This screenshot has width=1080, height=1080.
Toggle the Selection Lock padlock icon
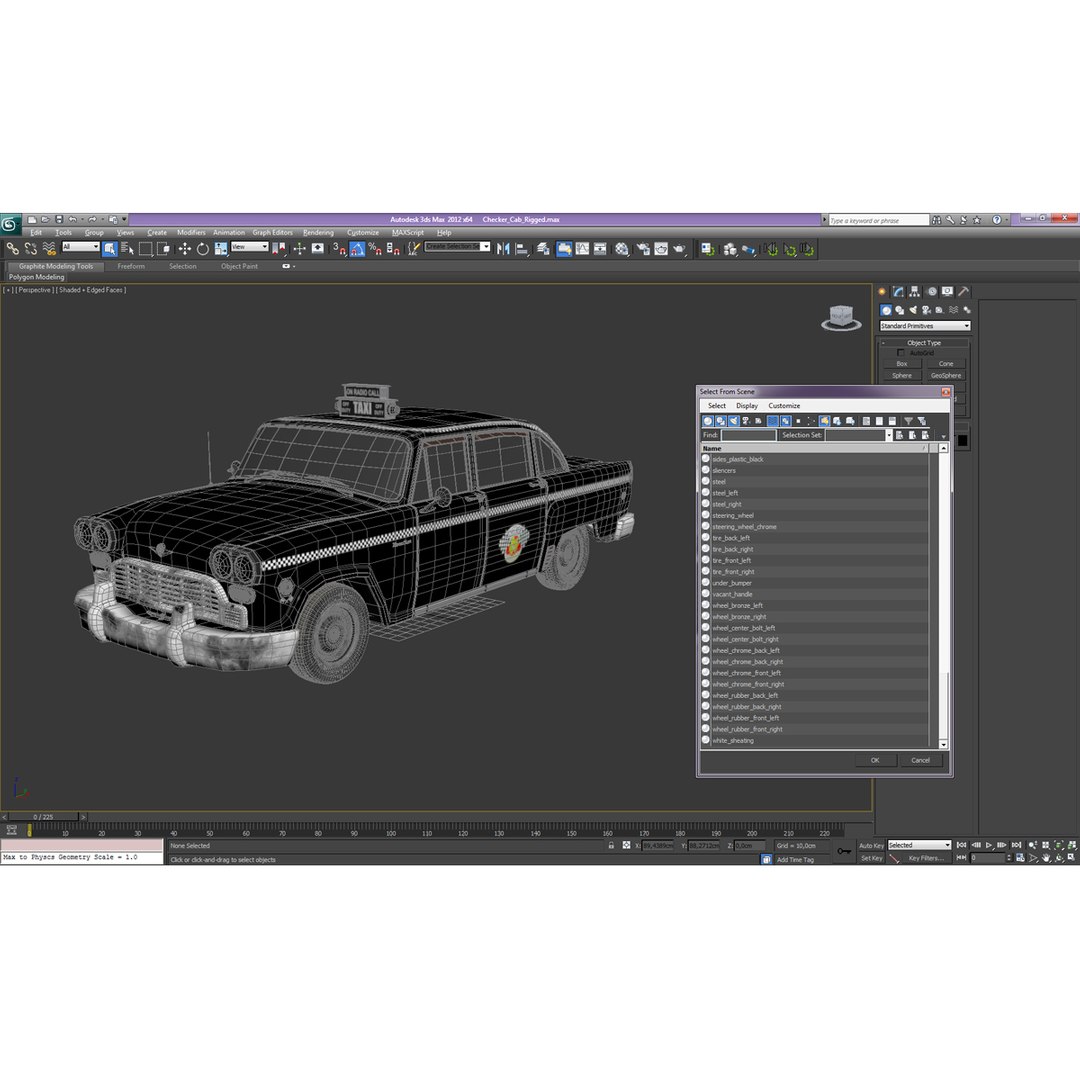tap(611, 845)
